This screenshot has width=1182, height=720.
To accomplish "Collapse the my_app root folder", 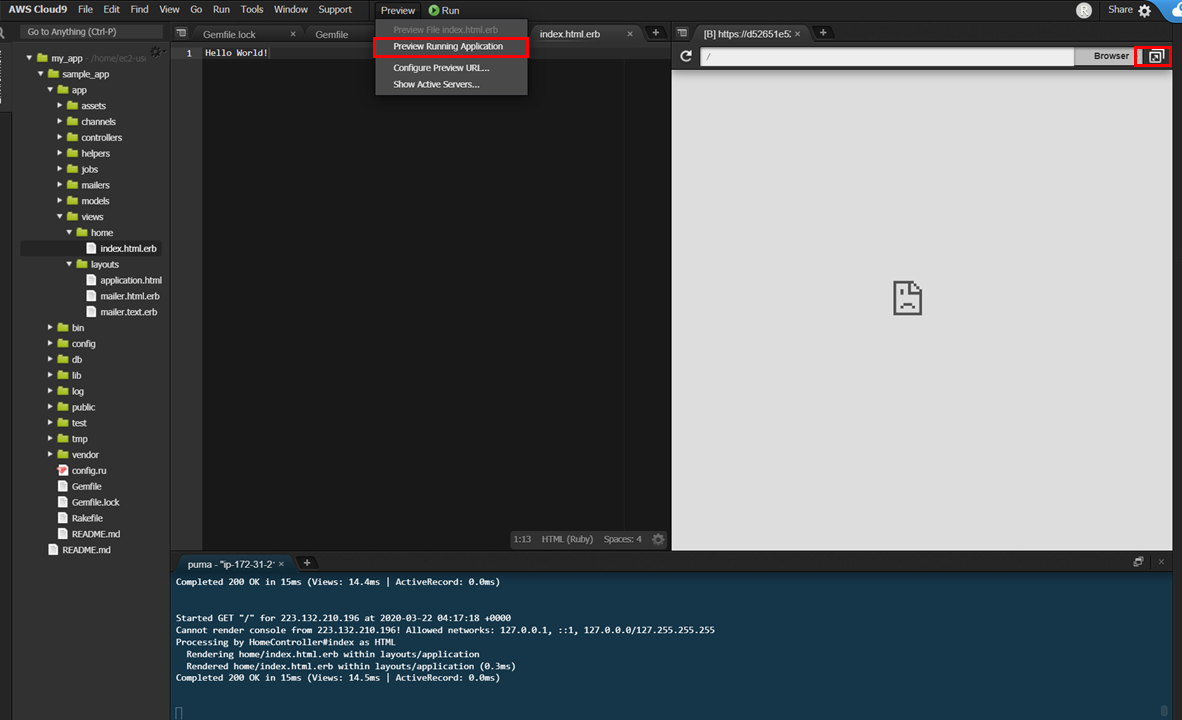I will click(29, 58).
